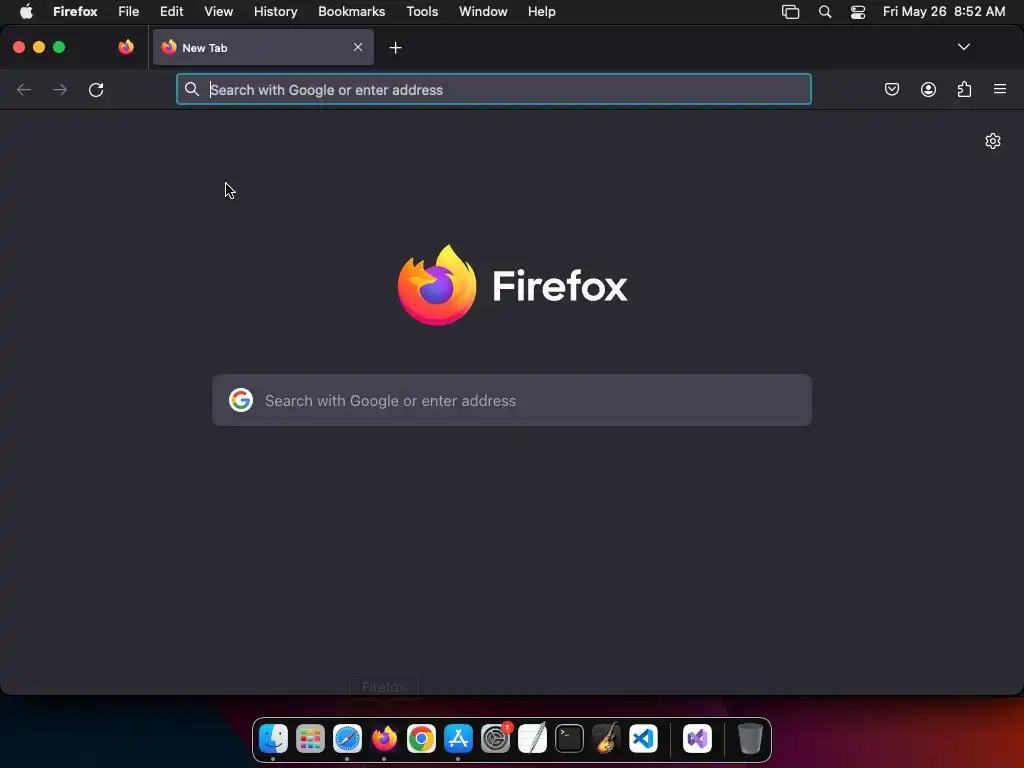Viewport: 1024px width, 768px height.
Task: Click the Google logo in search box
Action: (241, 400)
